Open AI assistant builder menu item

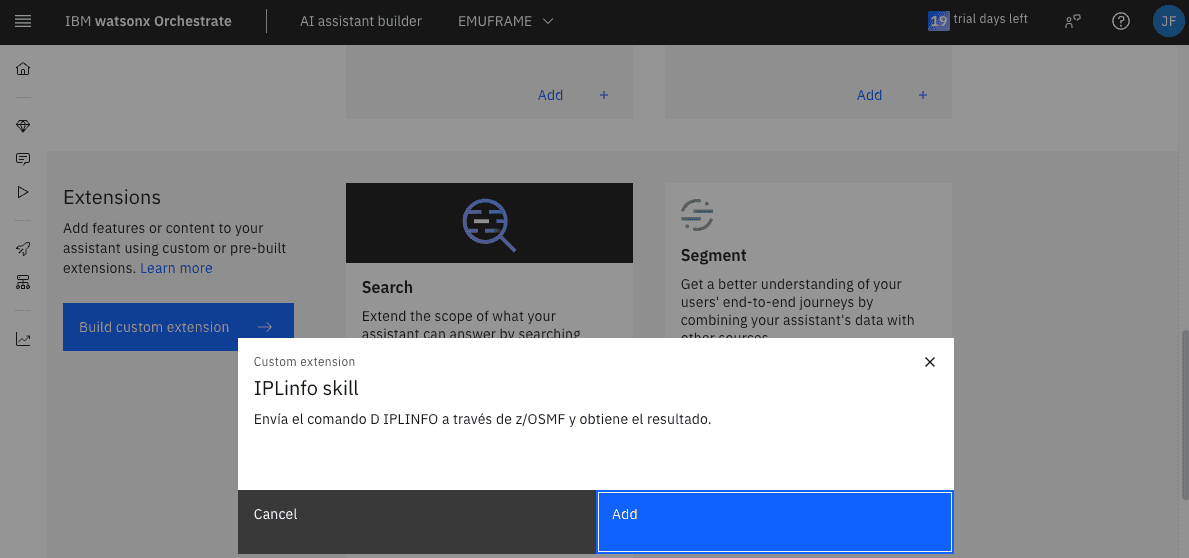(x=361, y=21)
